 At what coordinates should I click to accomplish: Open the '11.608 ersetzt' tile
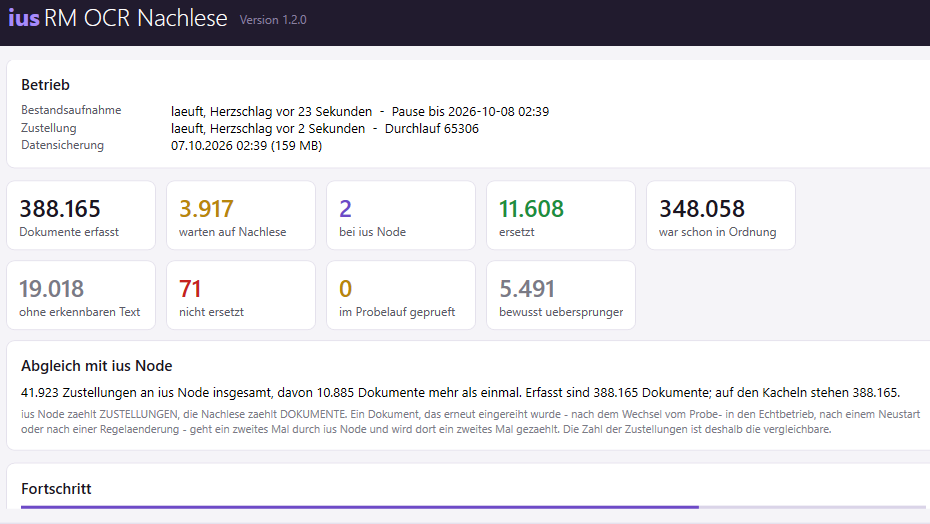561,215
